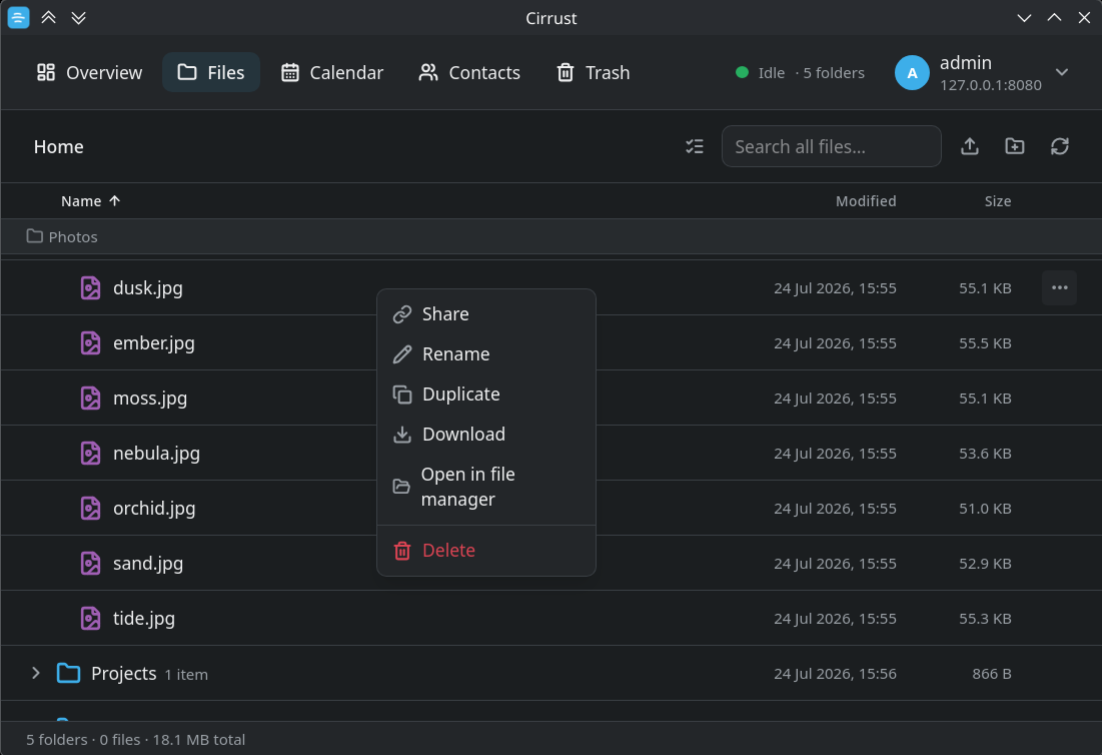Screen dimensions: 1102x755
Task: Click the new folder icon
Action: (x=1015, y=146)
